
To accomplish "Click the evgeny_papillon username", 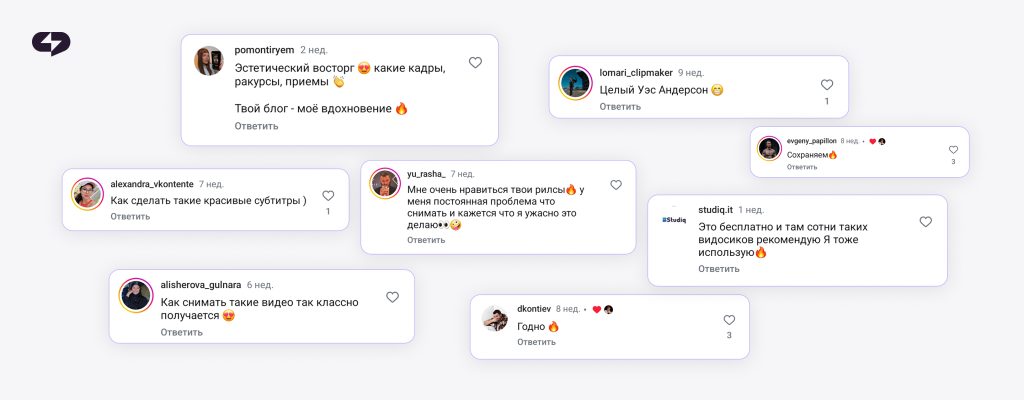I will pos(812,141).
